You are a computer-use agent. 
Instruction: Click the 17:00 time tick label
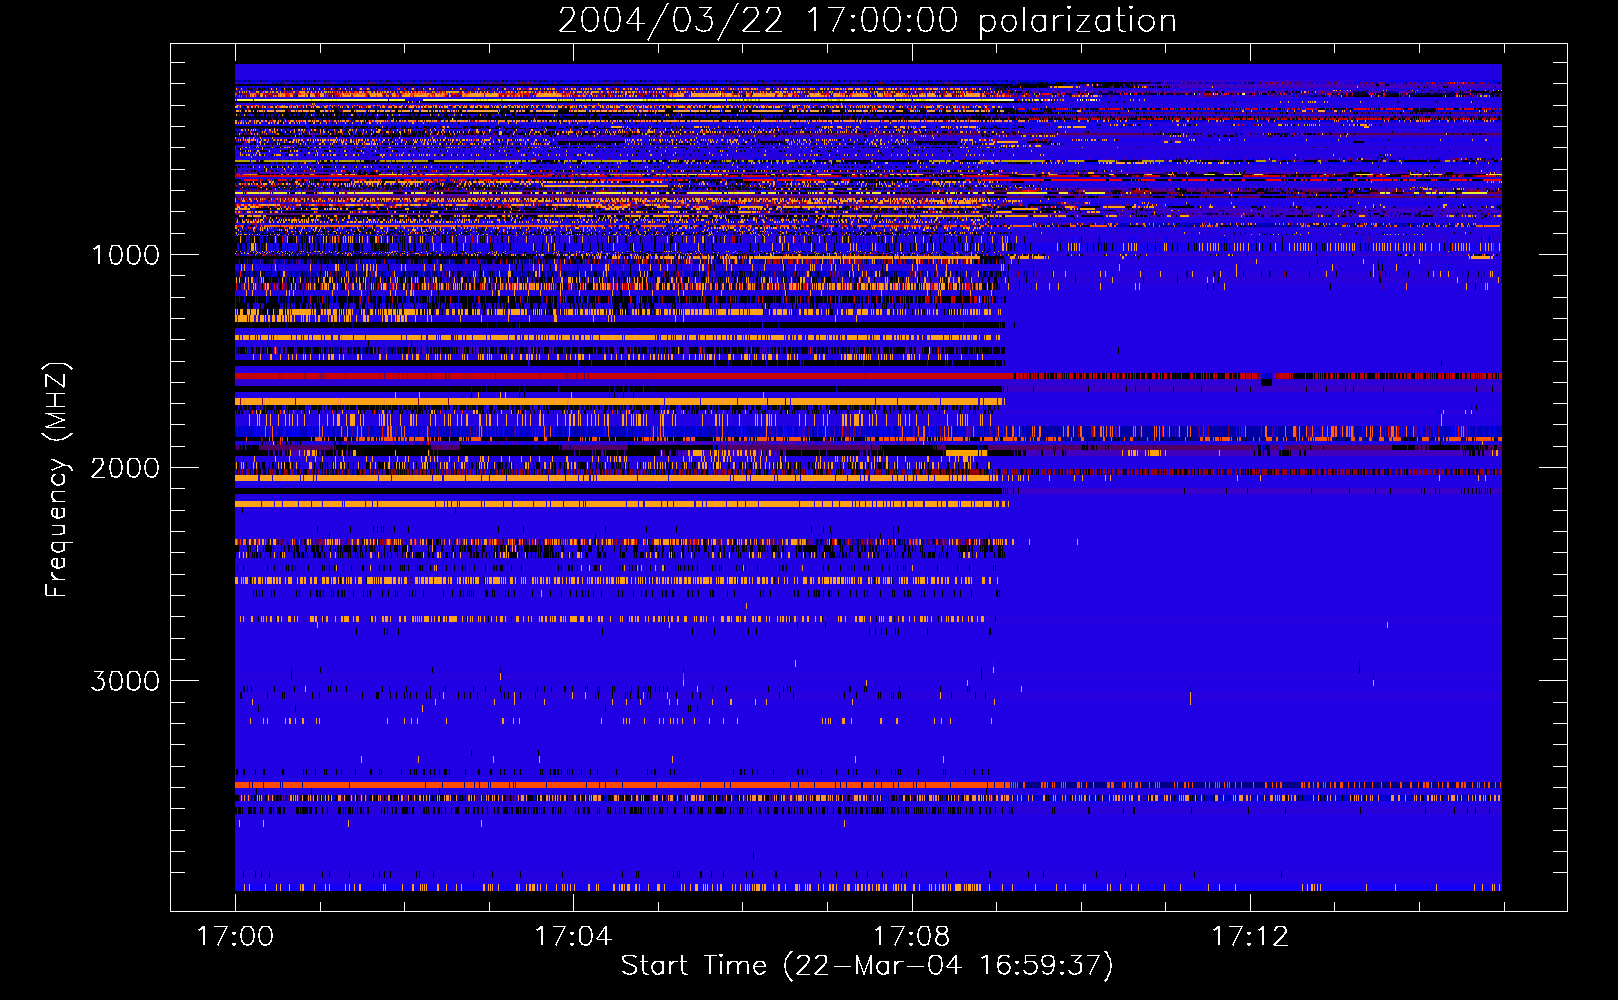[235, 937]
